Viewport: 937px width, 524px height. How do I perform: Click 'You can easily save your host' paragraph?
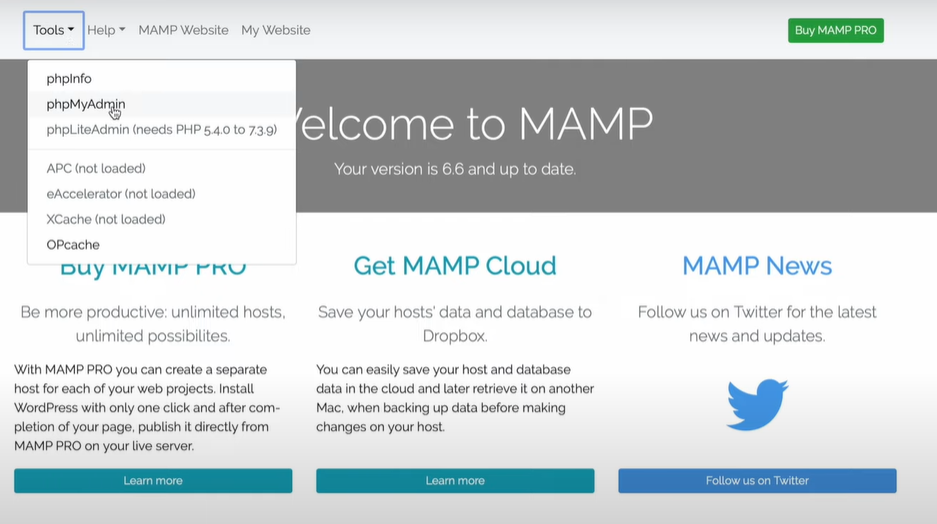455,398
